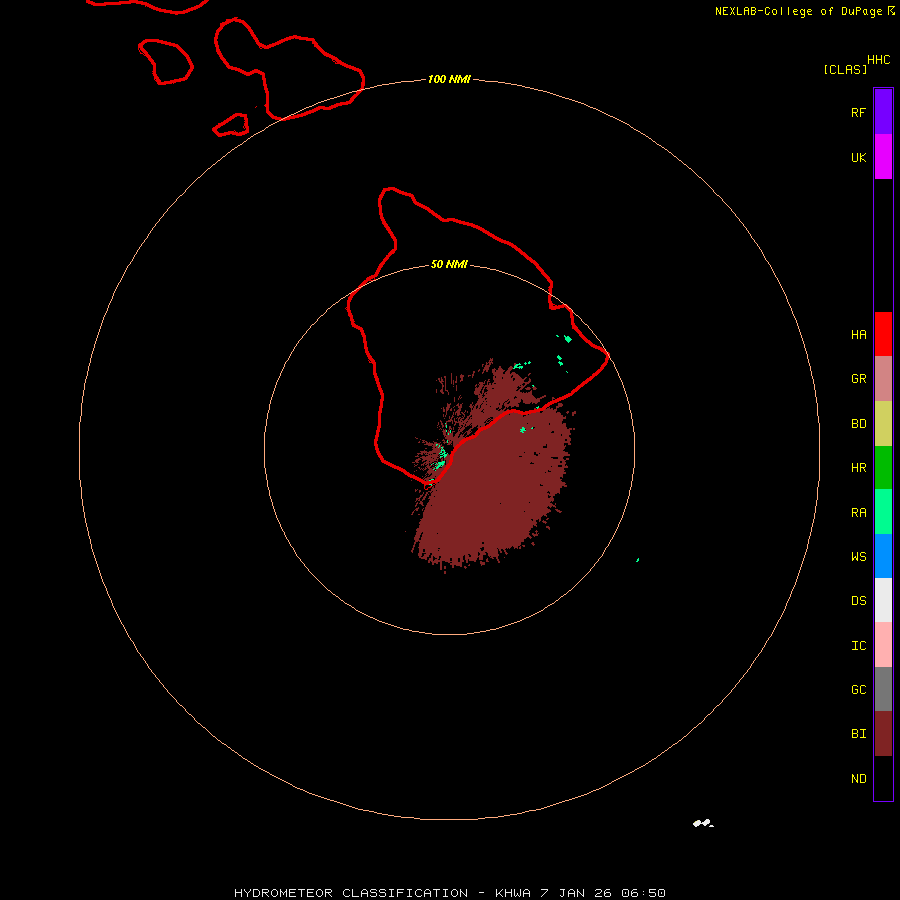Image resolution: width=900 pixels, height=900 pixels.
Task: Click the isolated green rain pixel outside the 50 NMI ring
Action: (638, 560)
